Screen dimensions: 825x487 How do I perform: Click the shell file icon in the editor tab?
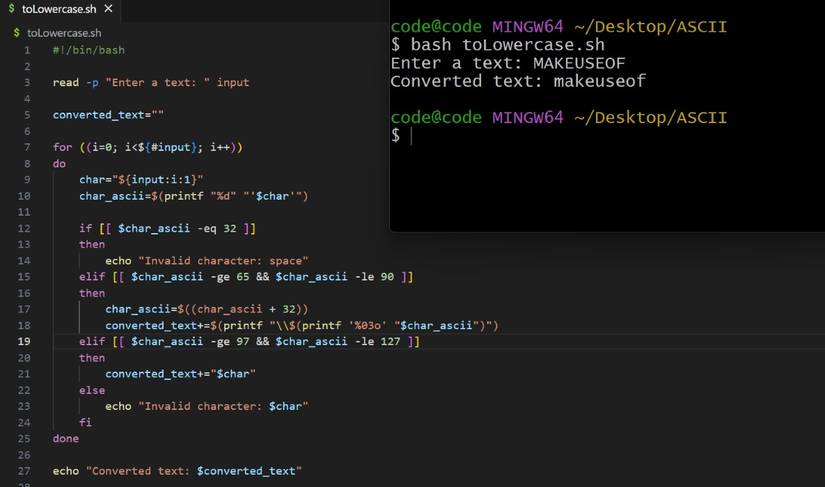pyautogui.click(x=11, y=9)
